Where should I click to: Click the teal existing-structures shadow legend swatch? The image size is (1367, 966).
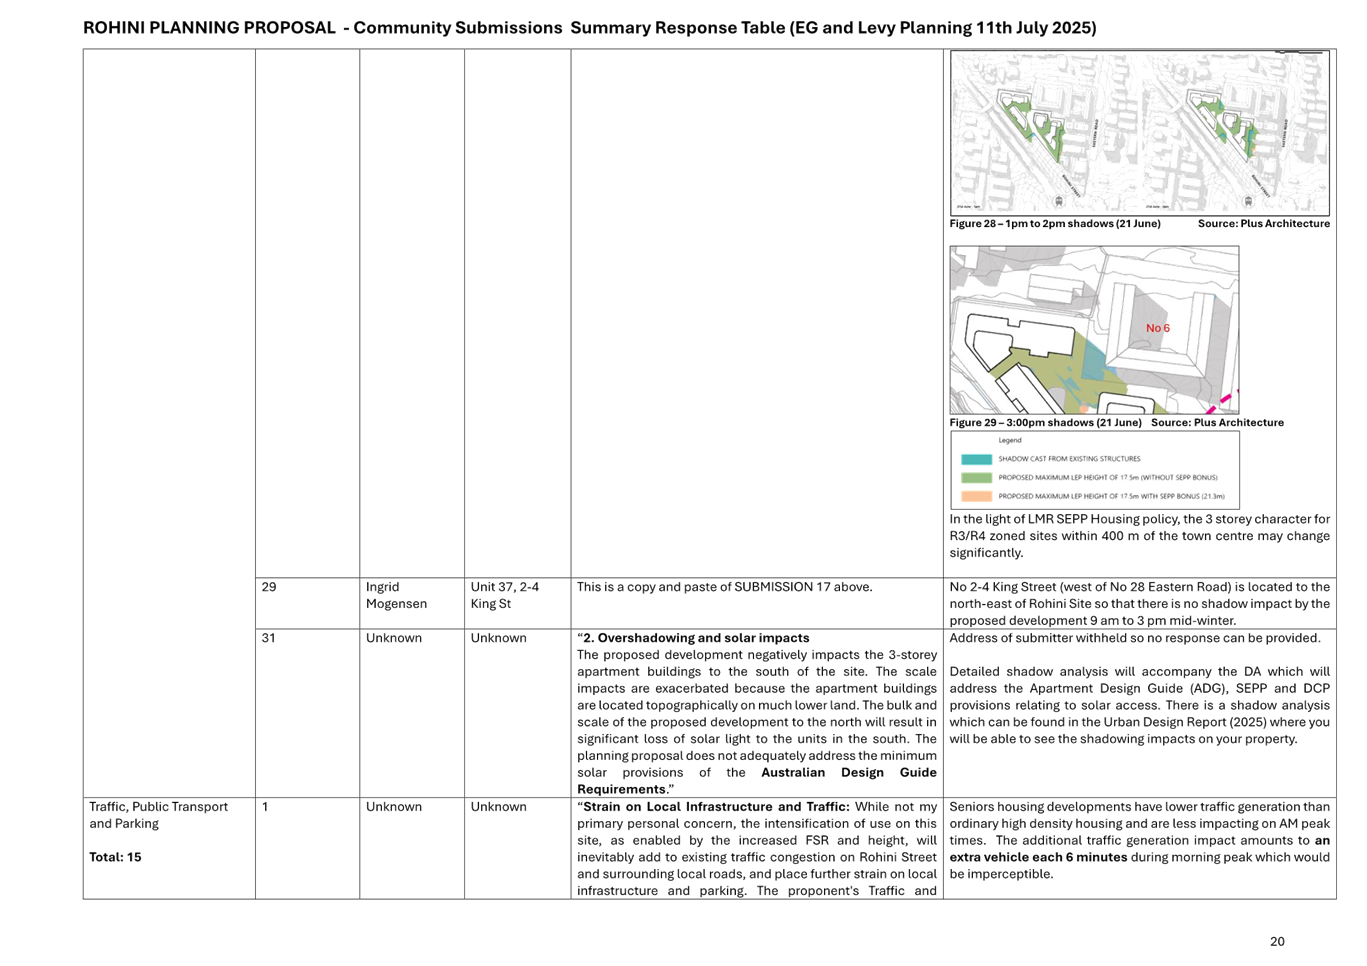point(976,459)
